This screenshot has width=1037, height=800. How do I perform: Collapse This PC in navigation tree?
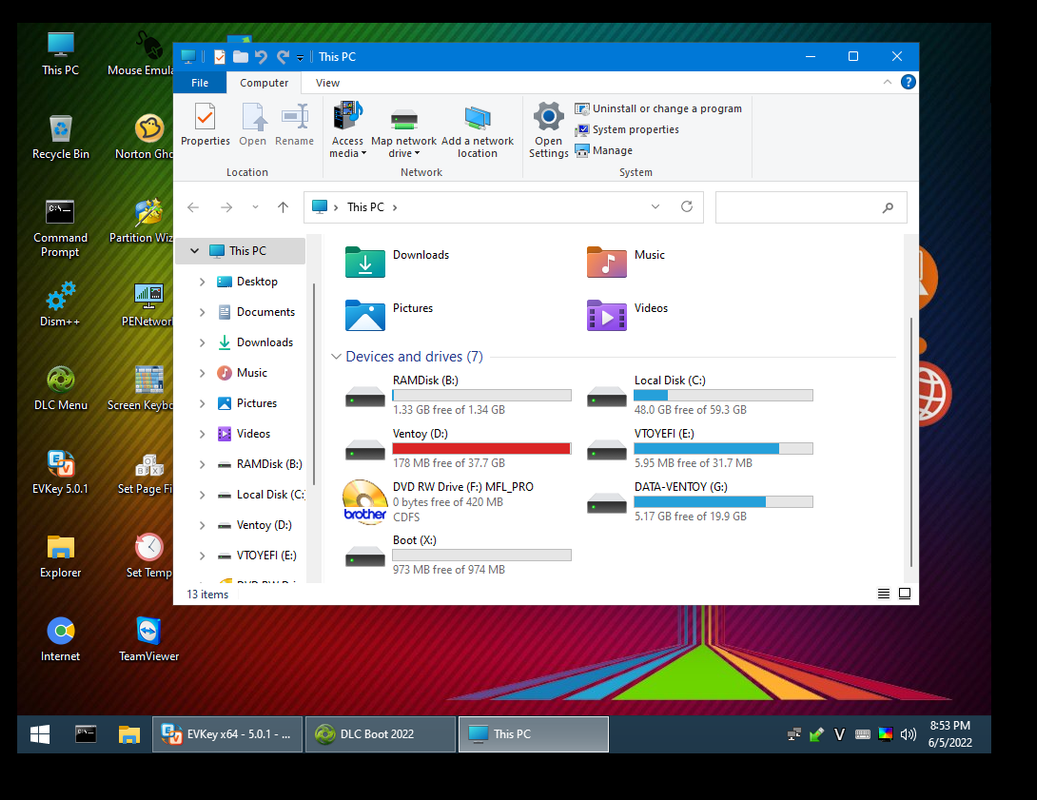pyautogui.click(x=194, y=251)
